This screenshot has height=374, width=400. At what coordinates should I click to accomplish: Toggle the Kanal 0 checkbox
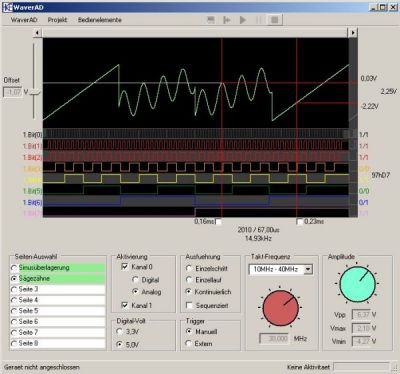(125, 267)
